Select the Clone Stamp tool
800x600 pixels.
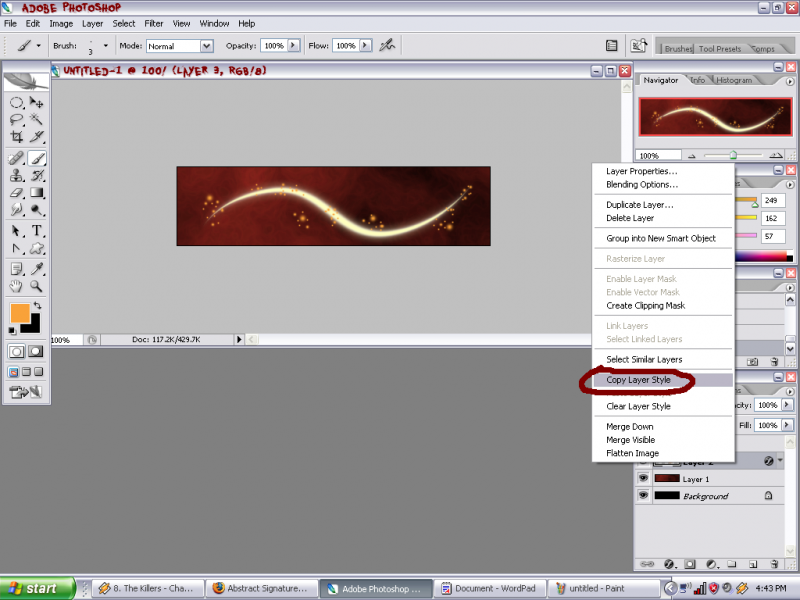(x=16, y=176)
